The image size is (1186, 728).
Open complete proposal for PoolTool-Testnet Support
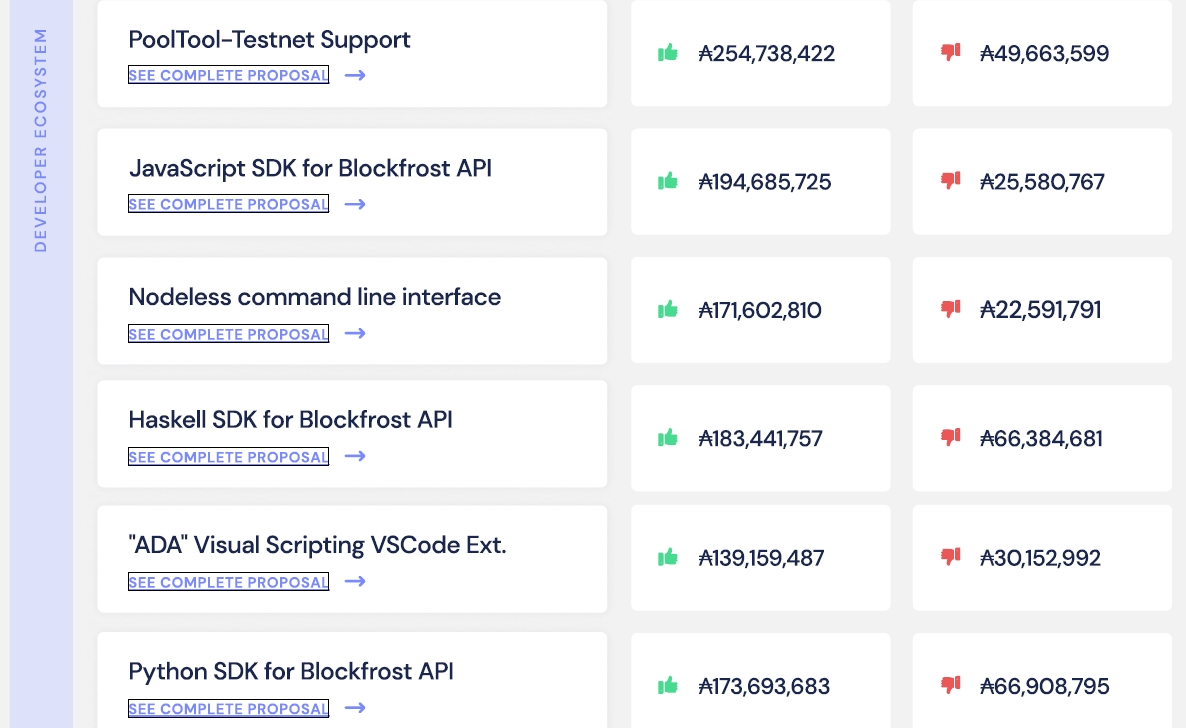(x=228, y=75)
